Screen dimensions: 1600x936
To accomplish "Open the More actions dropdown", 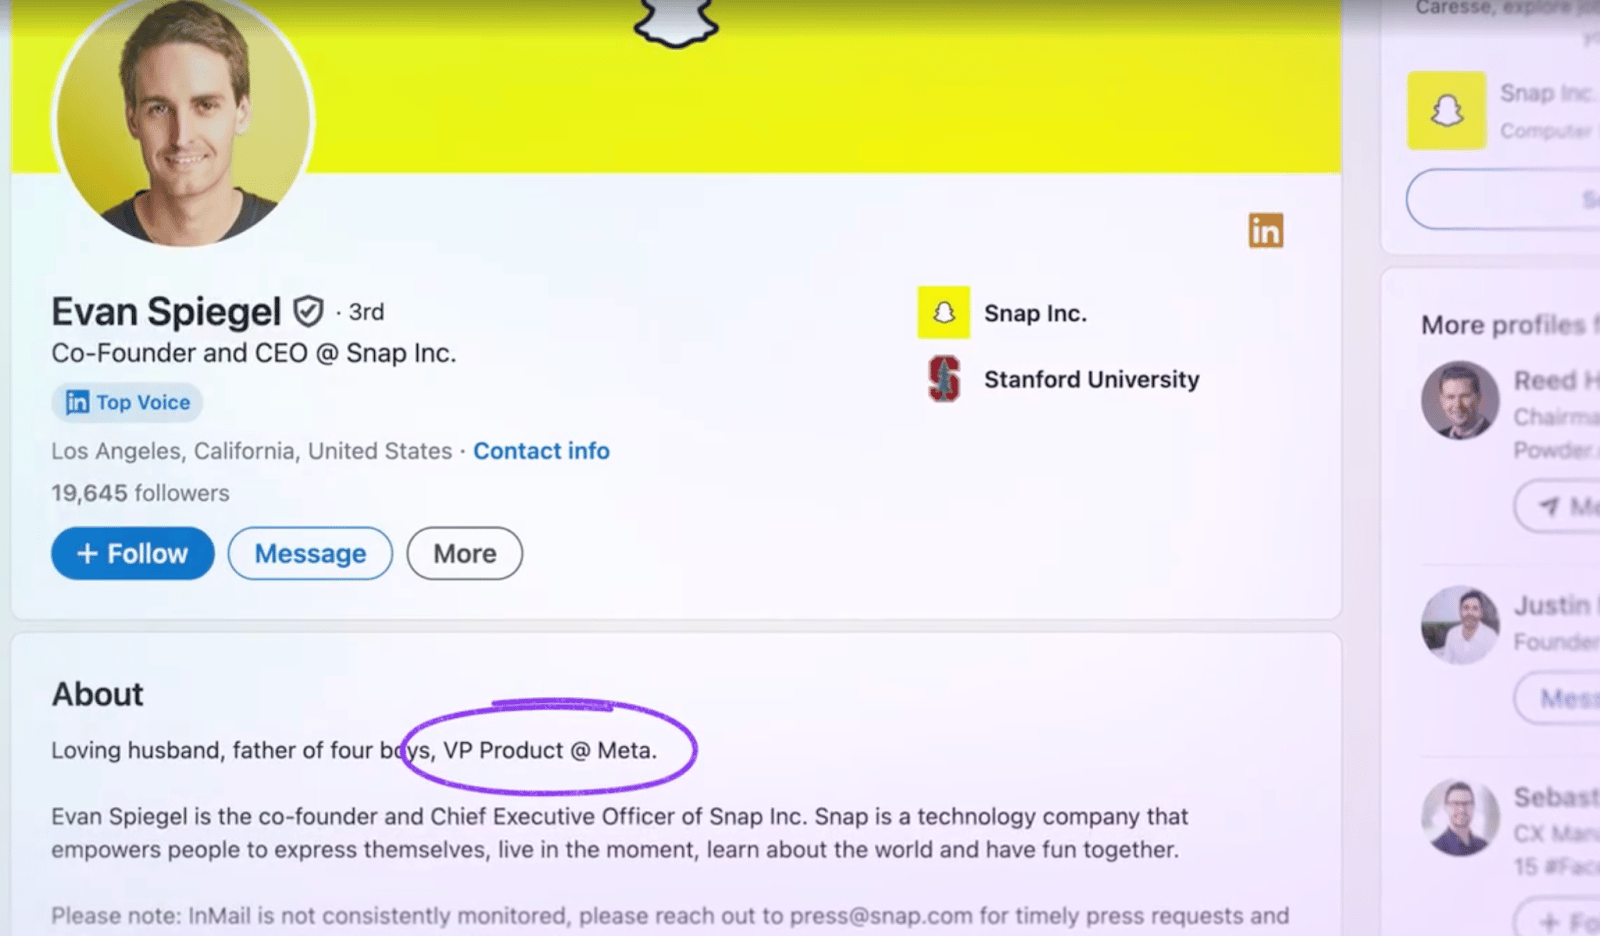I will coord(464,553).
